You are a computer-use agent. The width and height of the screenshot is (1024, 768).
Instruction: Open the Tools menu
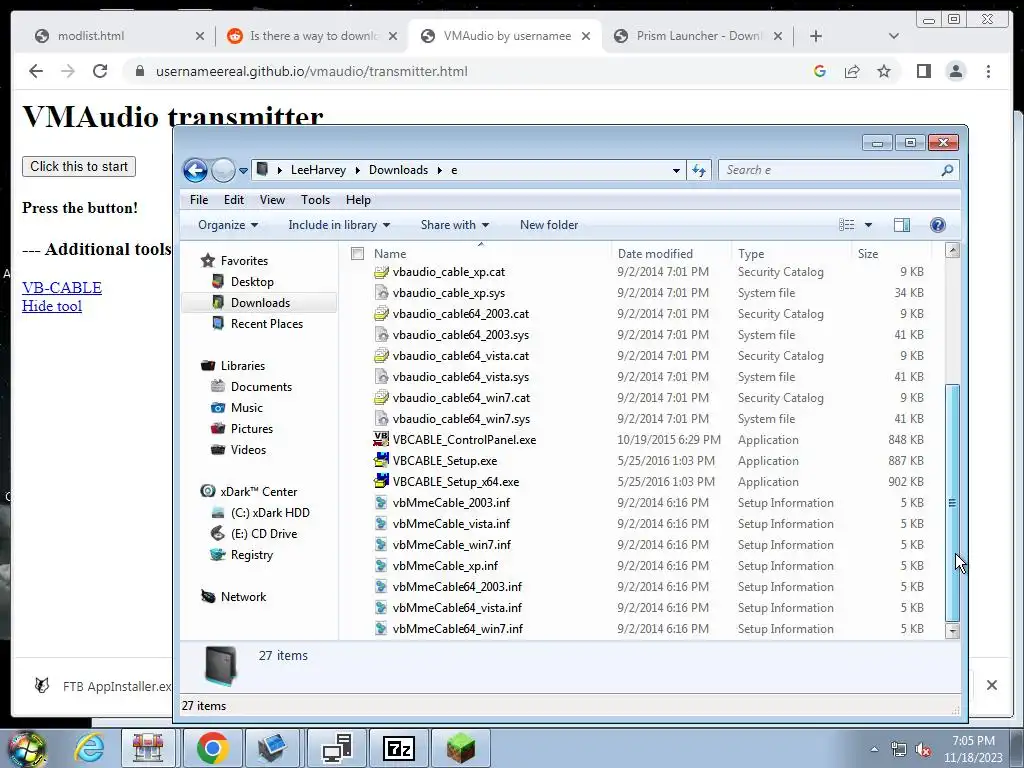[x=315, y=200]
